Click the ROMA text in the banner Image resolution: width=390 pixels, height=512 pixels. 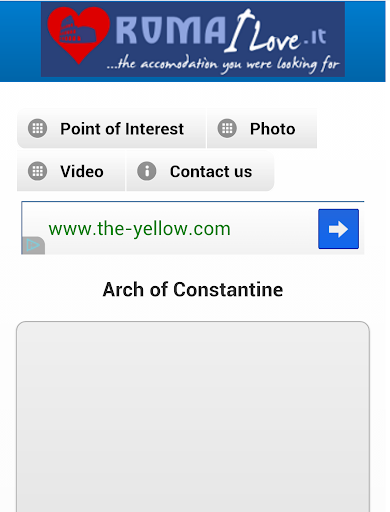171,31
